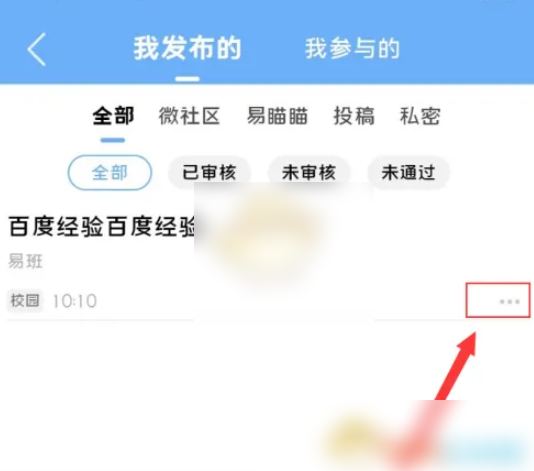Image resolution: width=534 pixels, height=471 pixels.
Task: Tap the blue underline indicator beneath 全部
Action: click(x=113, y=140)
